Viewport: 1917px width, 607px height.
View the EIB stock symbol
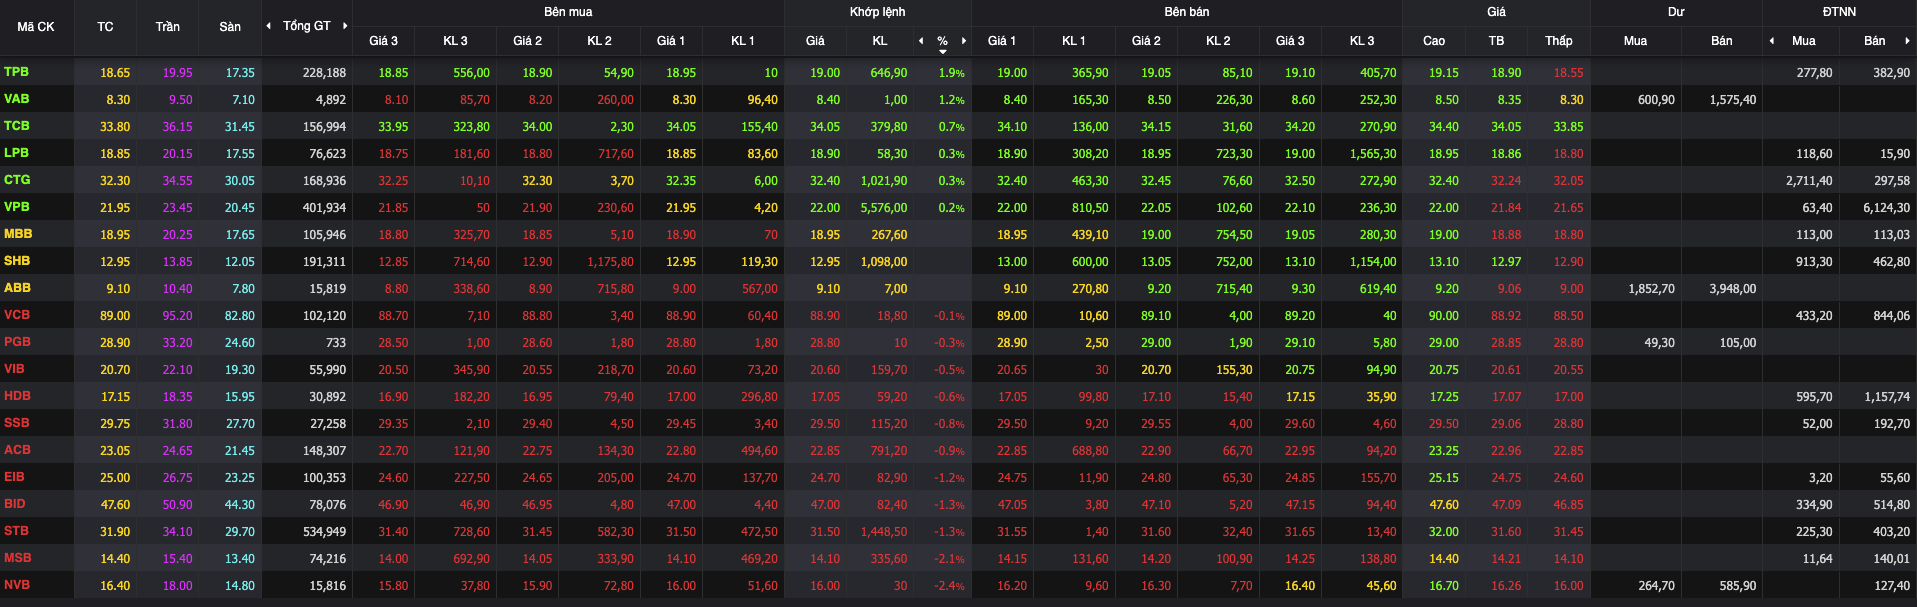(14, 477)
